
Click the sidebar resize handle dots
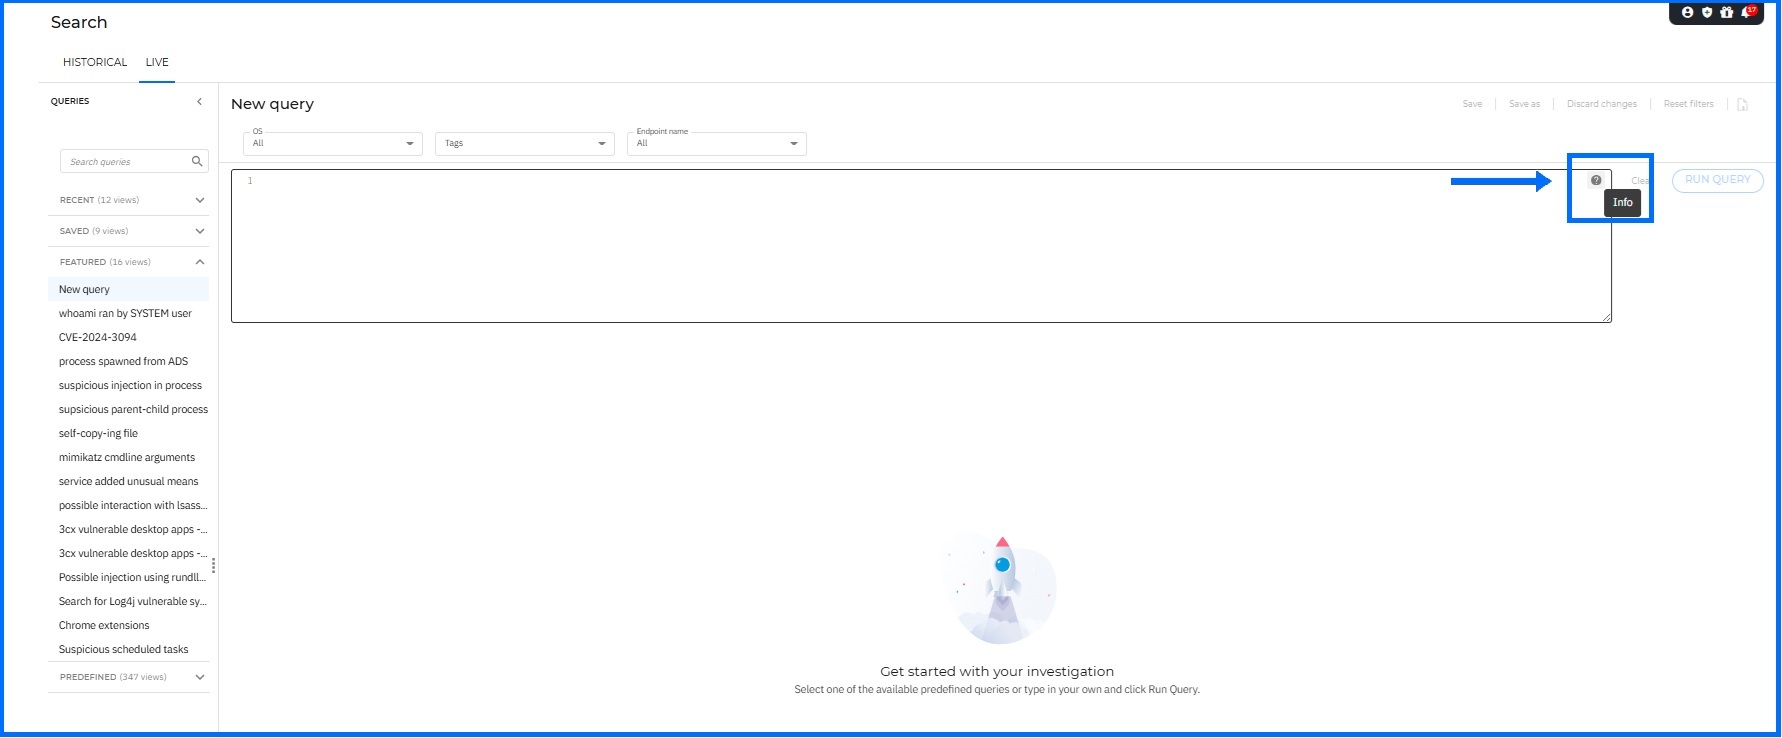tap(213, 566)
